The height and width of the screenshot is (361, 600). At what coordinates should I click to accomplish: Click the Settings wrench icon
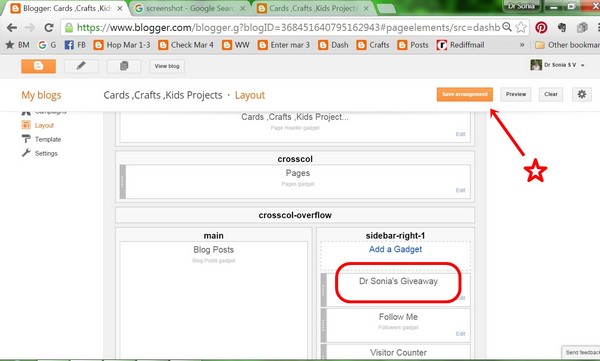click(x=26, y=153)
